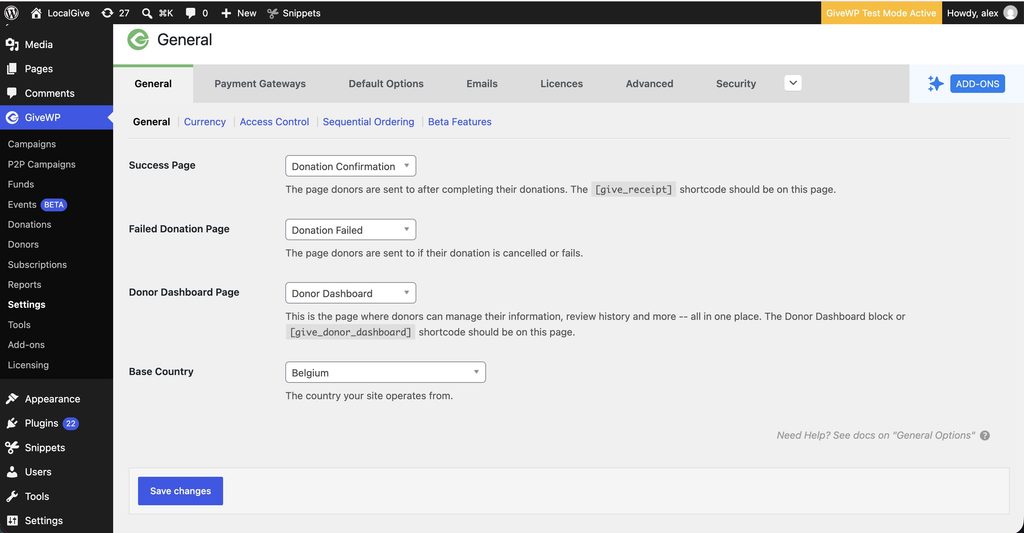Click the Comments icon in sidebar
This screenshot has width=1024, height=533.
tap(12, 93)
